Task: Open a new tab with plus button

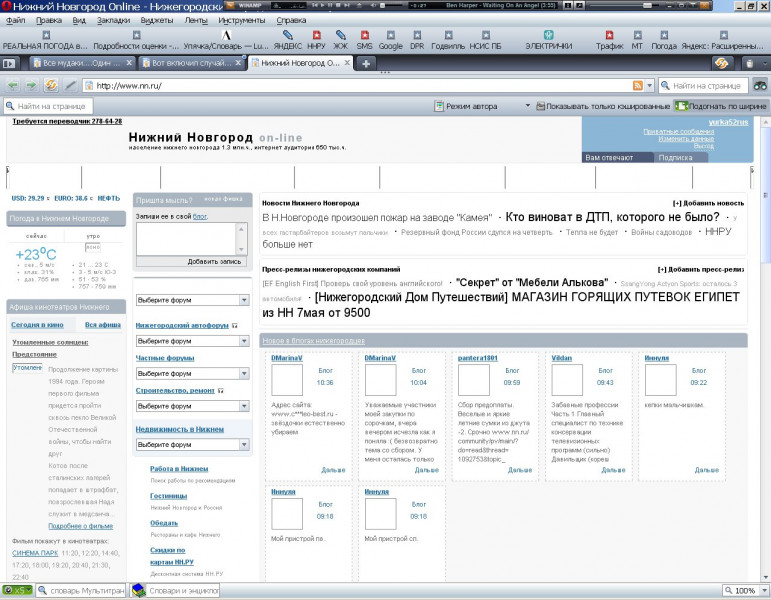Action: pyautogui.click(x=367, y=63)
